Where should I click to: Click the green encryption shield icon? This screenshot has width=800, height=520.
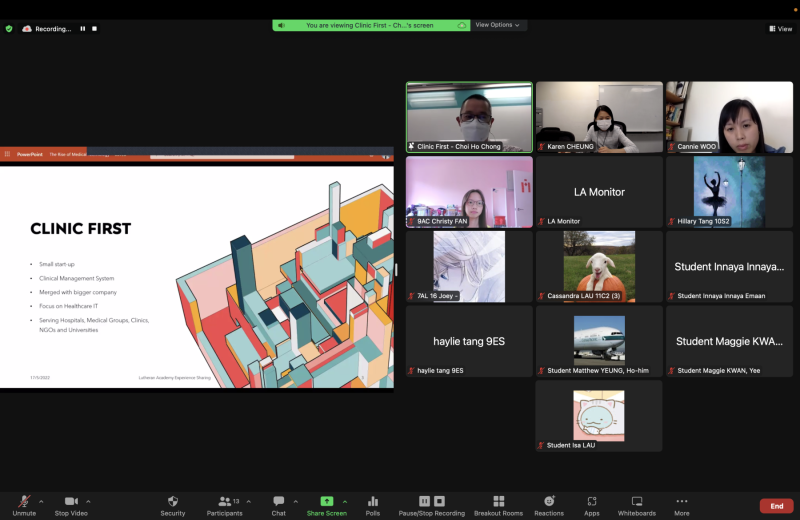[9, 29]
